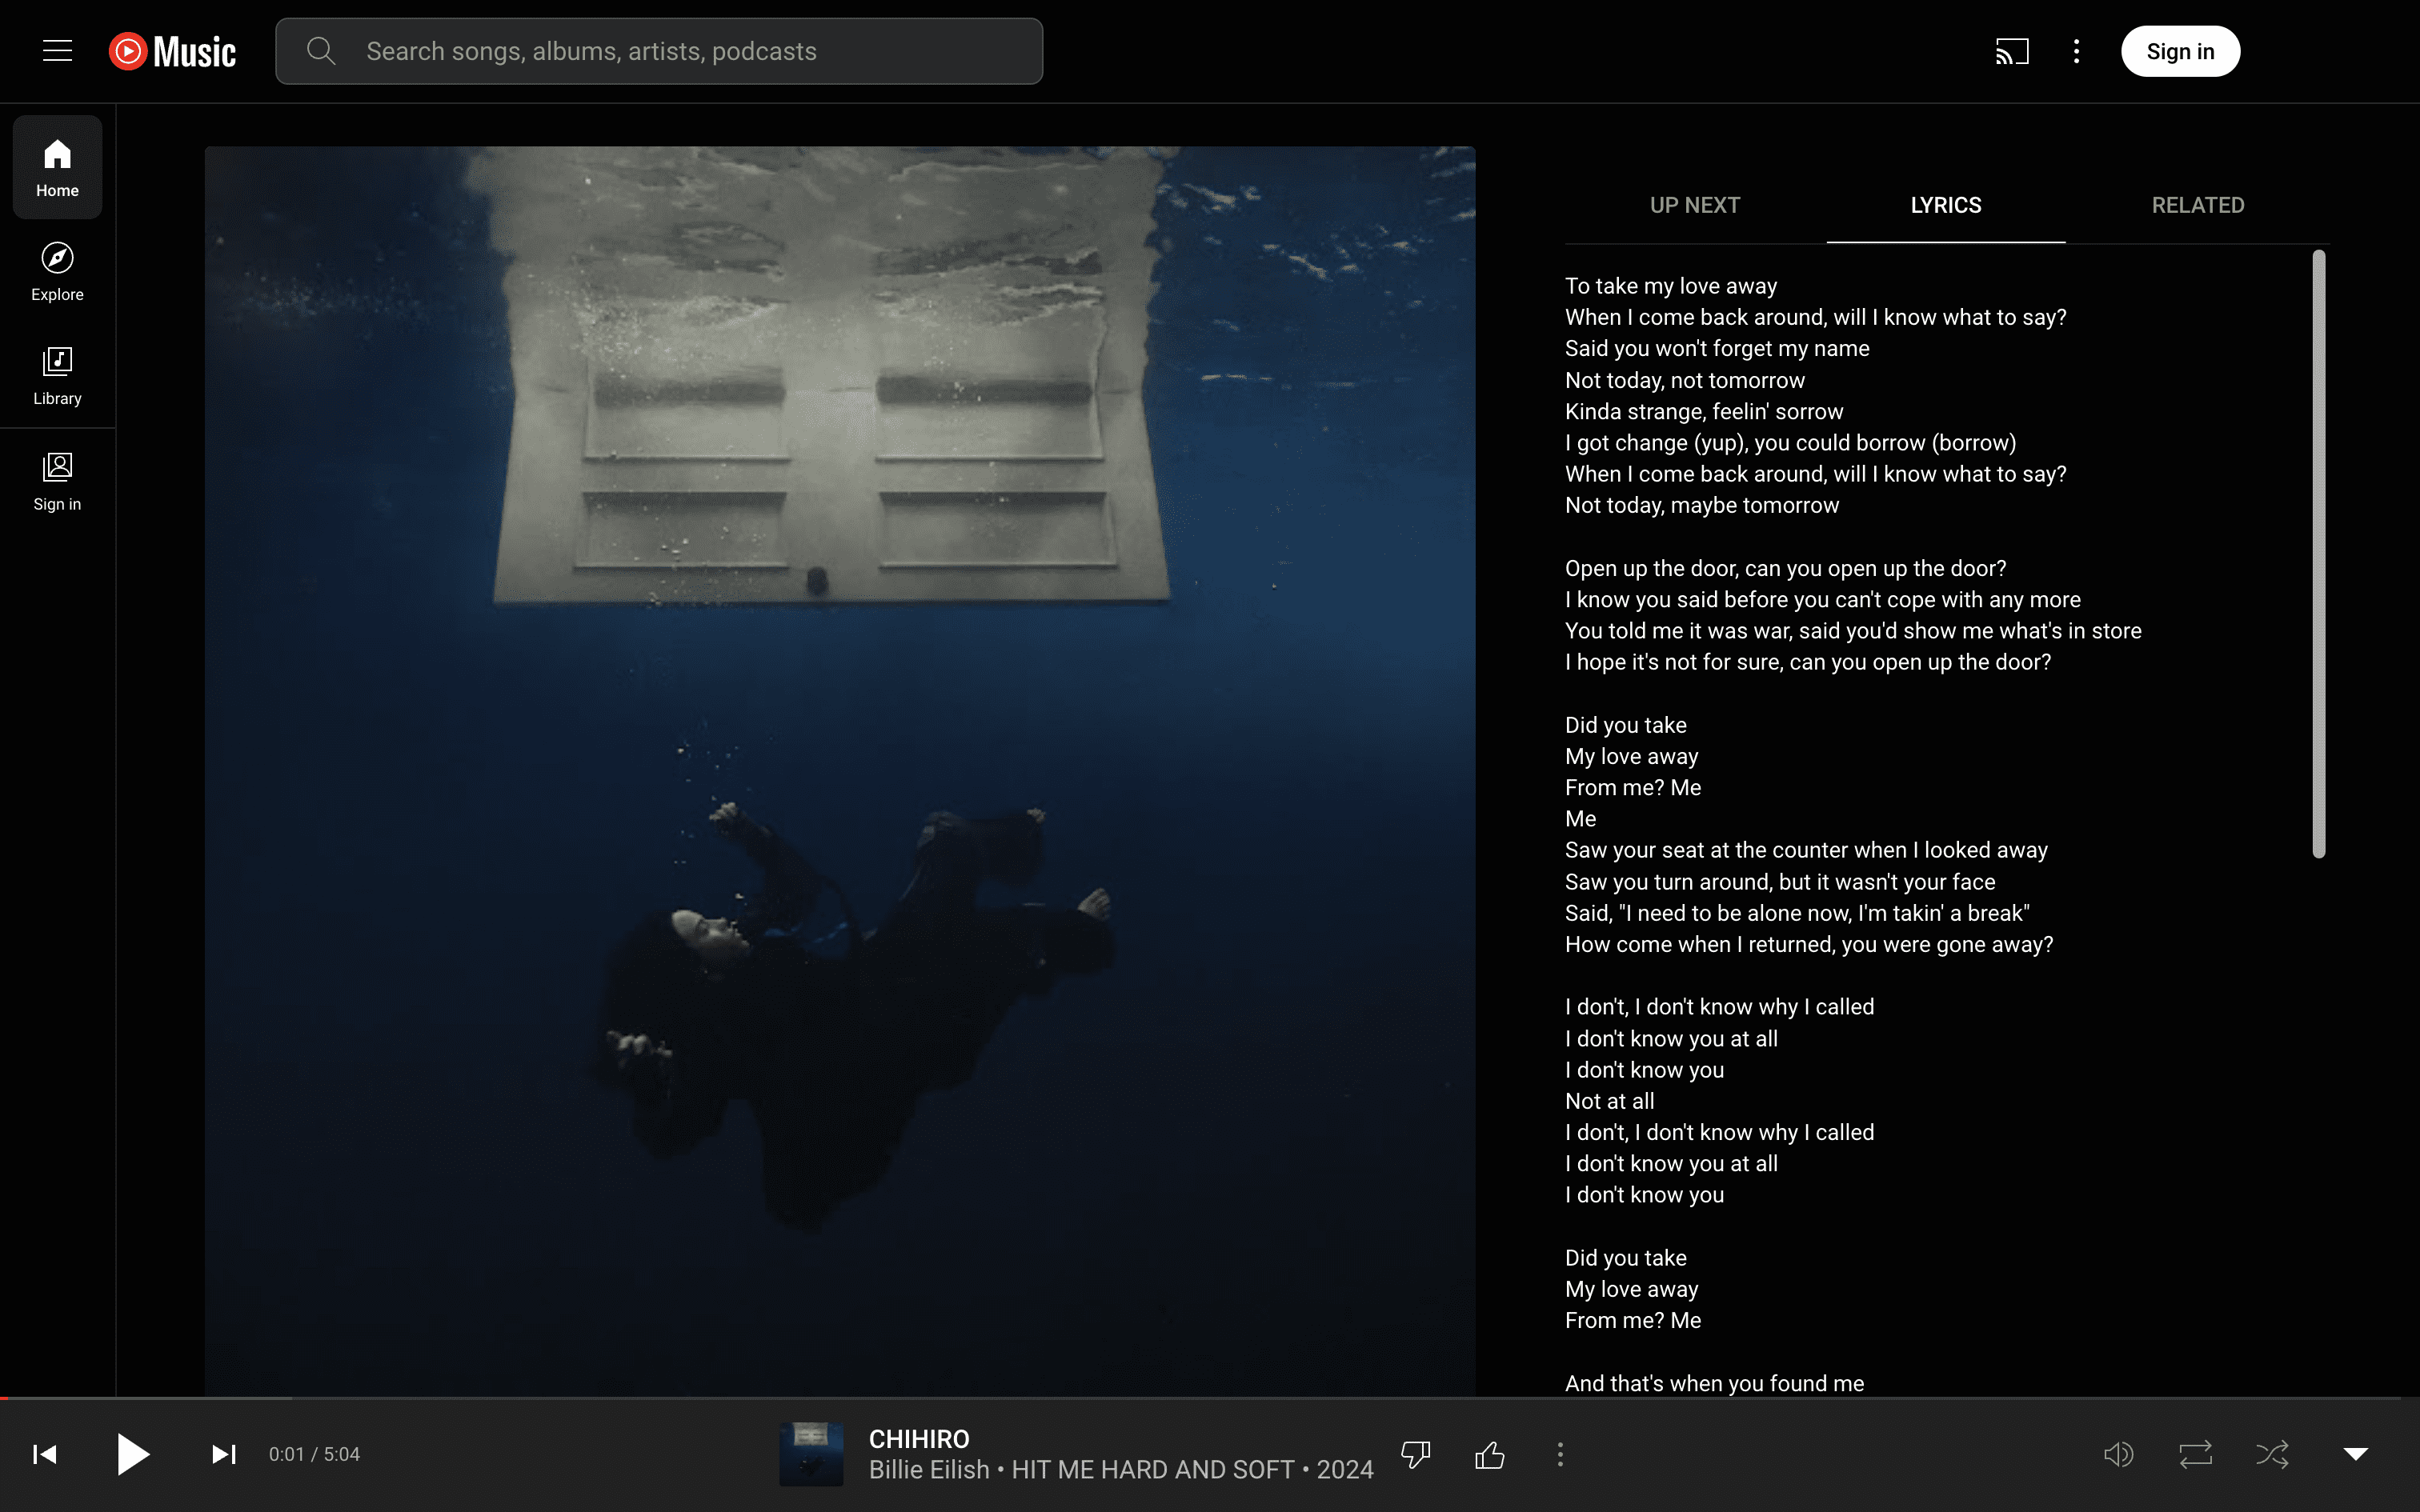Click small album thumbnail in player bar
The height and width of the screenshot is (1512, 2420).
coord(811,1454)
